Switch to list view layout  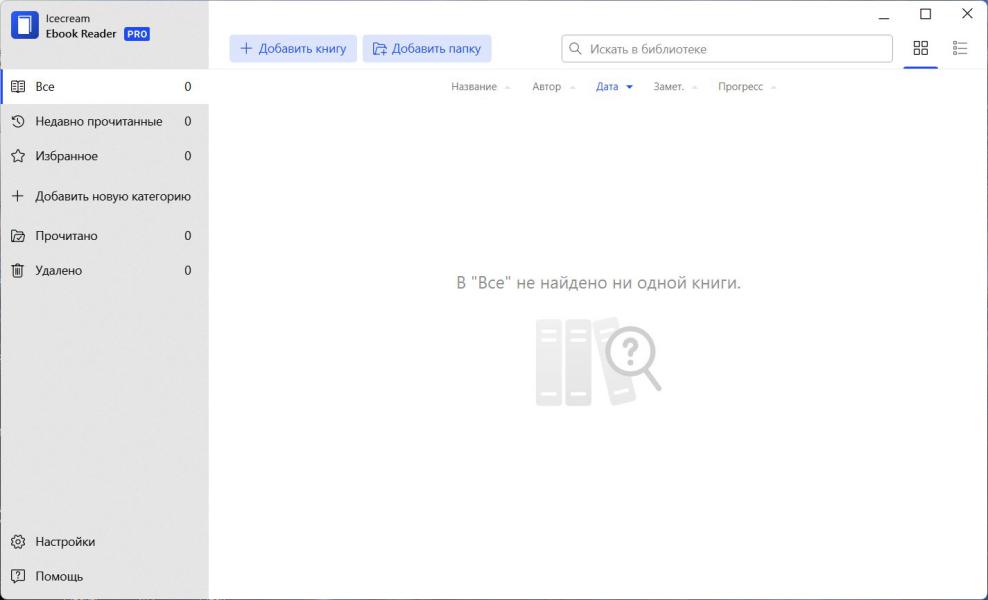[x=960, y=48]
